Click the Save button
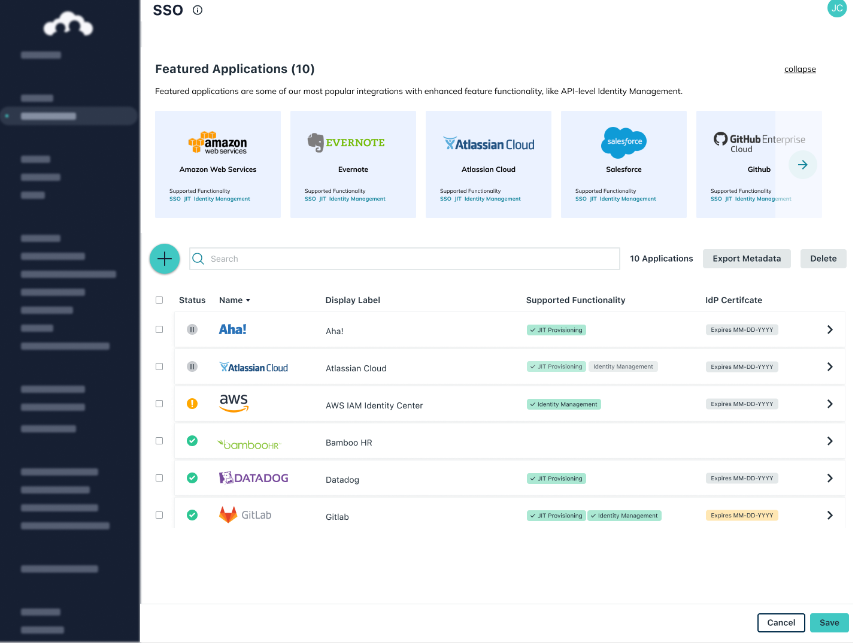Image resolution: width=853 pixels, height=643 pixels. [x=829, y=622]
